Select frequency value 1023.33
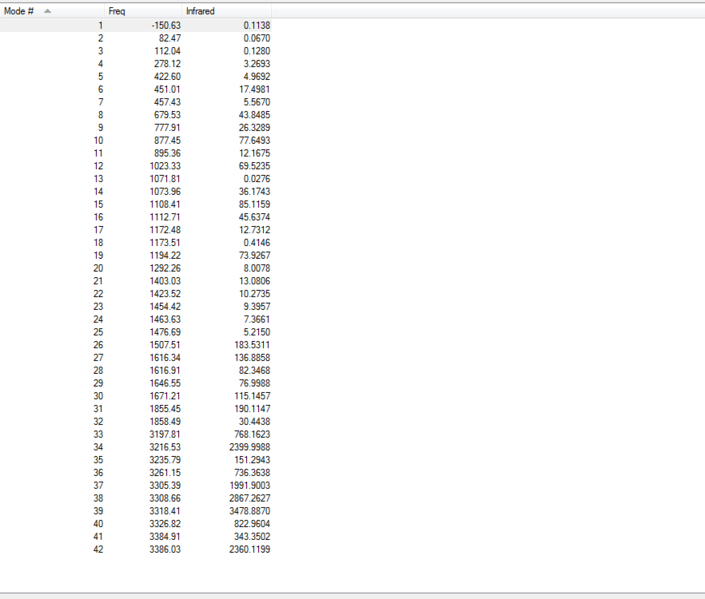This screenshot has height=599, width=705. (x=165, y=166)
